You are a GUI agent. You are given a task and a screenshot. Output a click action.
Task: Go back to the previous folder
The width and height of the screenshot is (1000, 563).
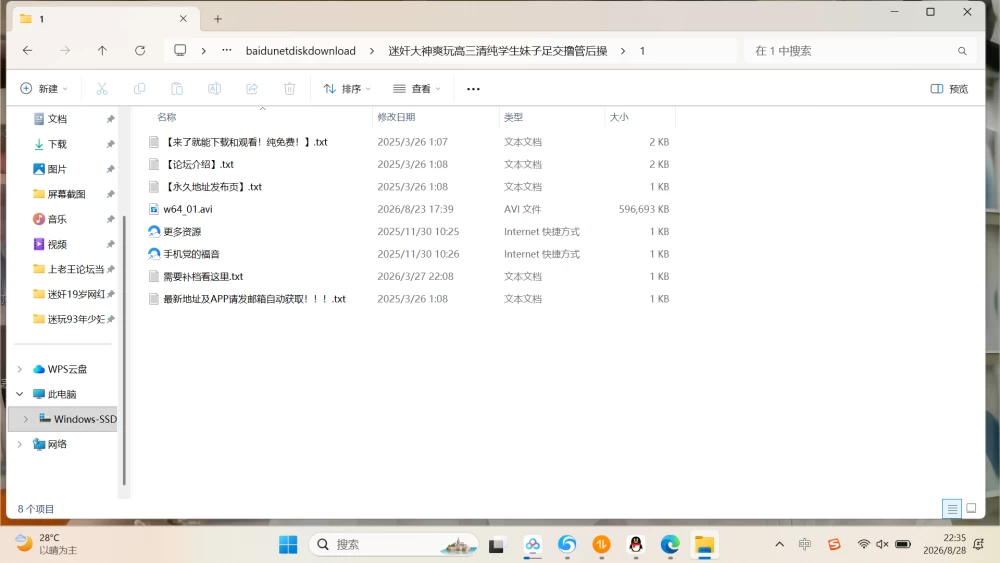click(x=27, y=51)
